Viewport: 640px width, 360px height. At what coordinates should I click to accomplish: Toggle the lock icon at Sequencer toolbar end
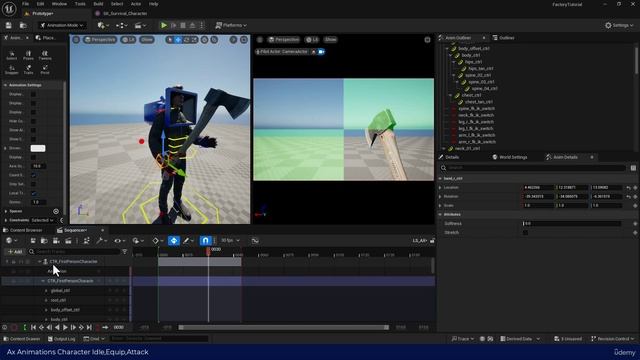pyautogui.click(x=432, y=241)
